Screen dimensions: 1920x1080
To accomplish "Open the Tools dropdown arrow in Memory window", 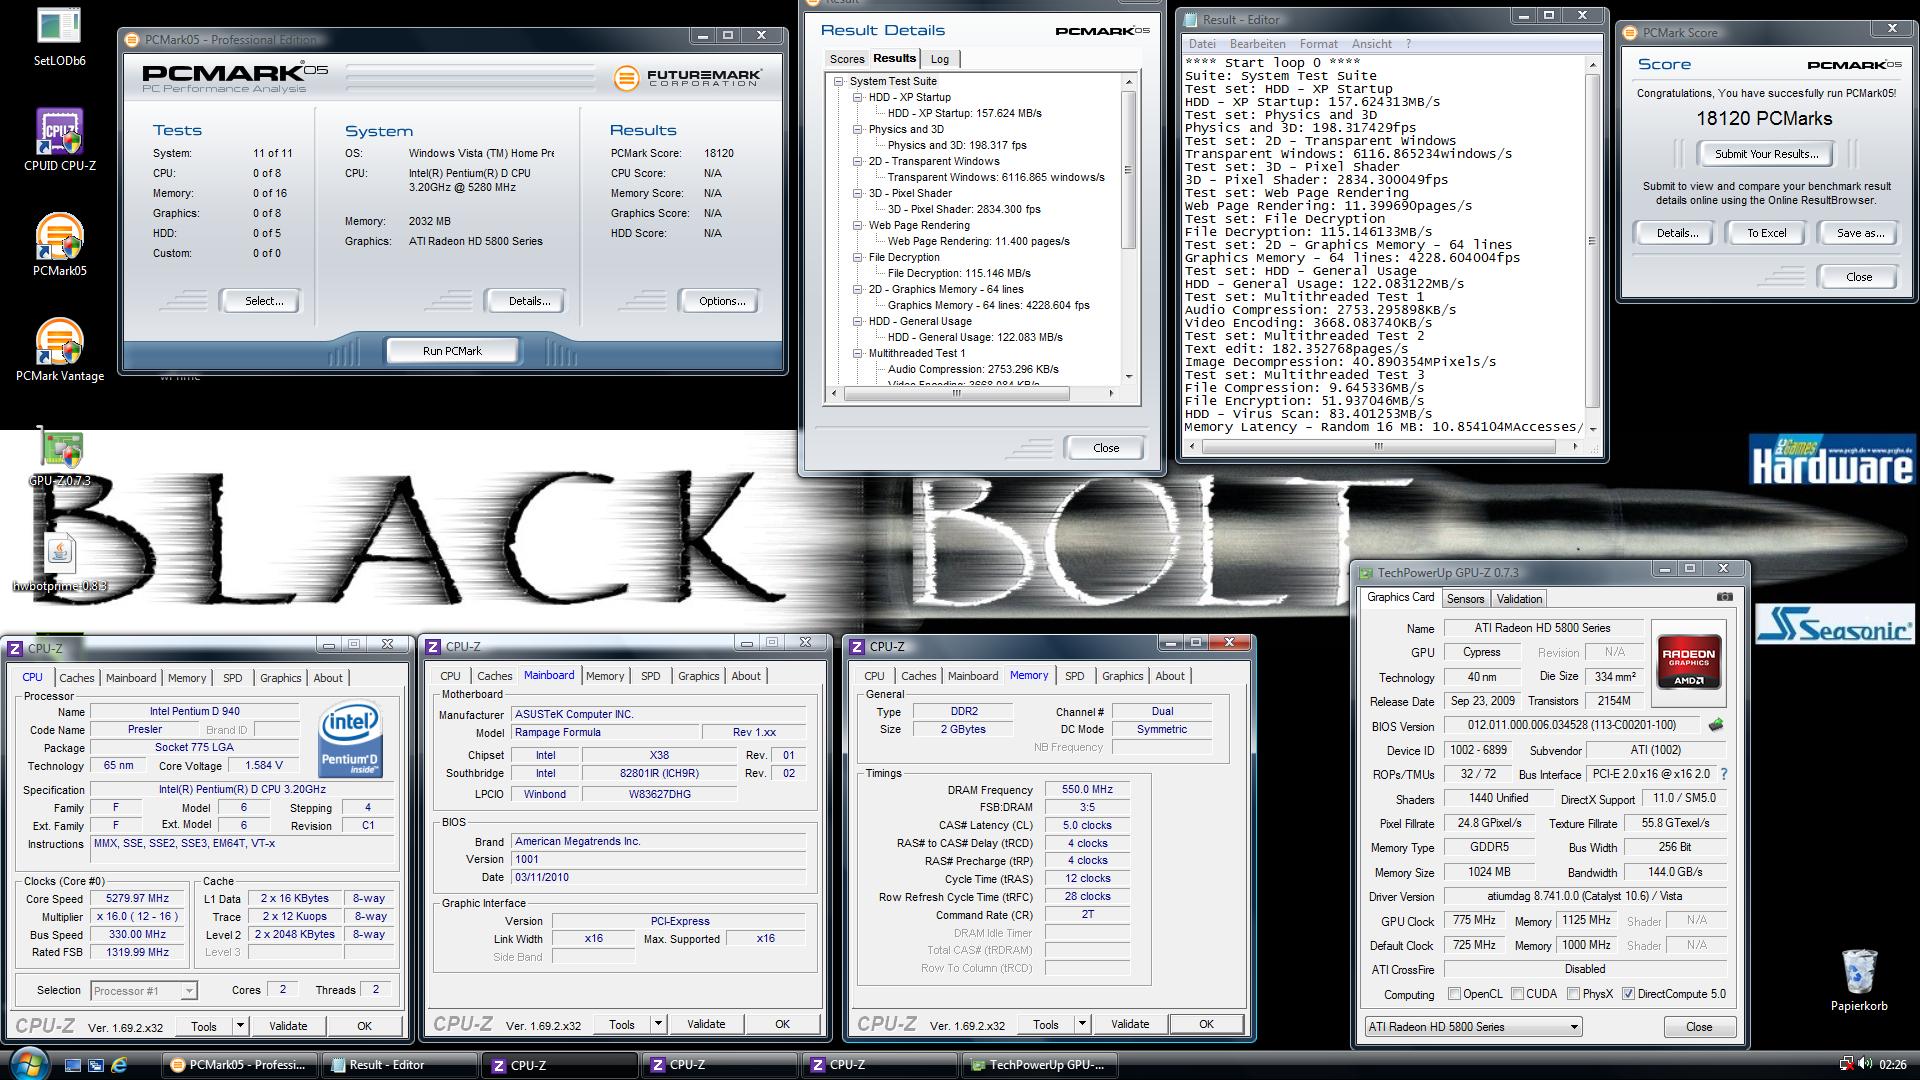I will pos(1082,1024).
